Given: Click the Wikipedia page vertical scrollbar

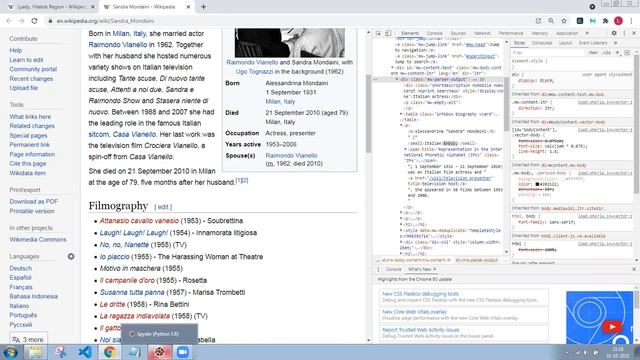Looking at the screenshot, I should (x=368, y=114).
